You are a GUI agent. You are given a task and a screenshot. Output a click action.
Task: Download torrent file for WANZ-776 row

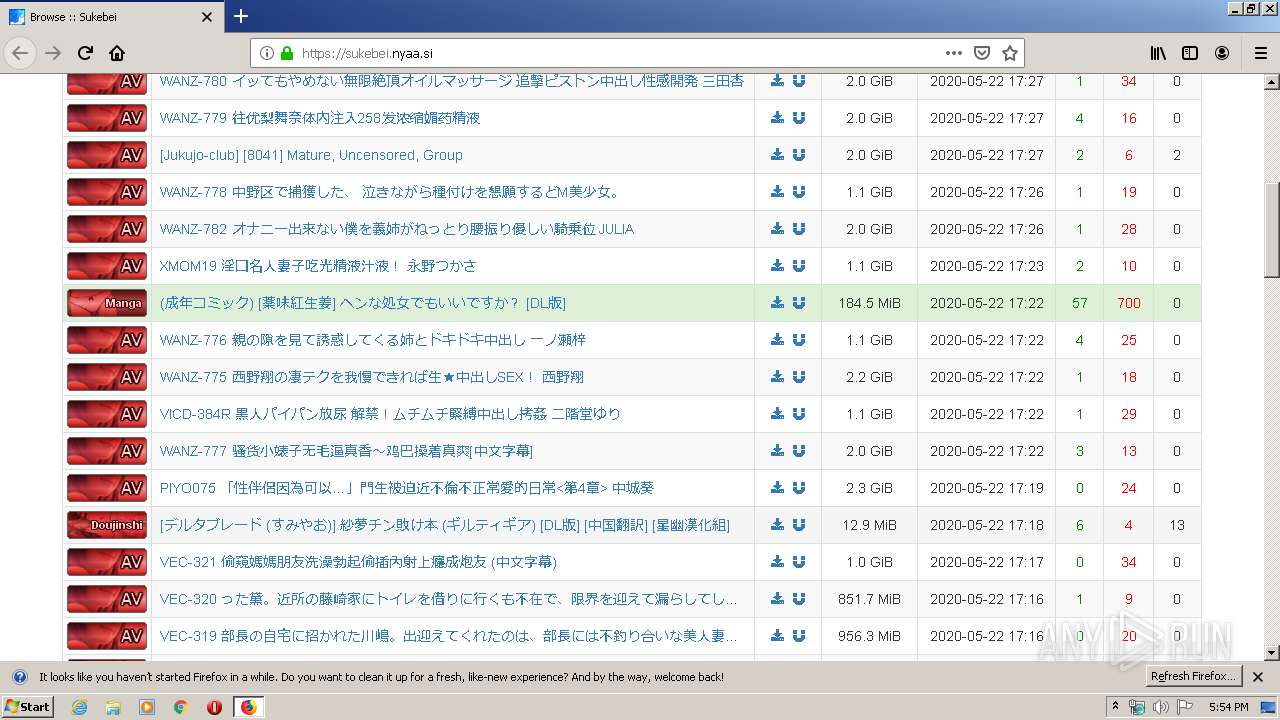tap(777, 340)
